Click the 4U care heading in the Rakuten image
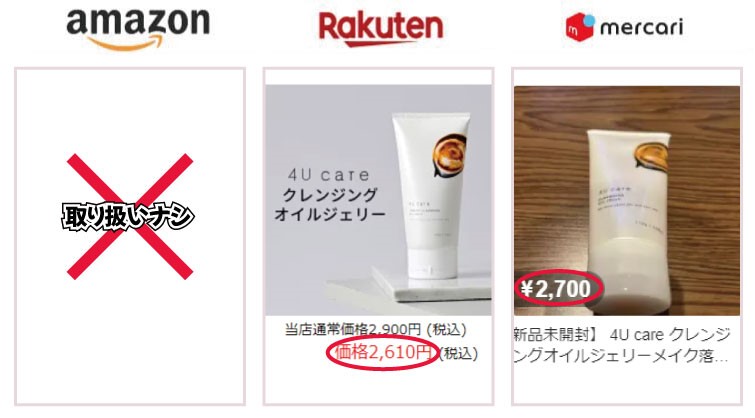Image resolution: width=755 pixels, height=418 pixels. [x=329, y=175]
